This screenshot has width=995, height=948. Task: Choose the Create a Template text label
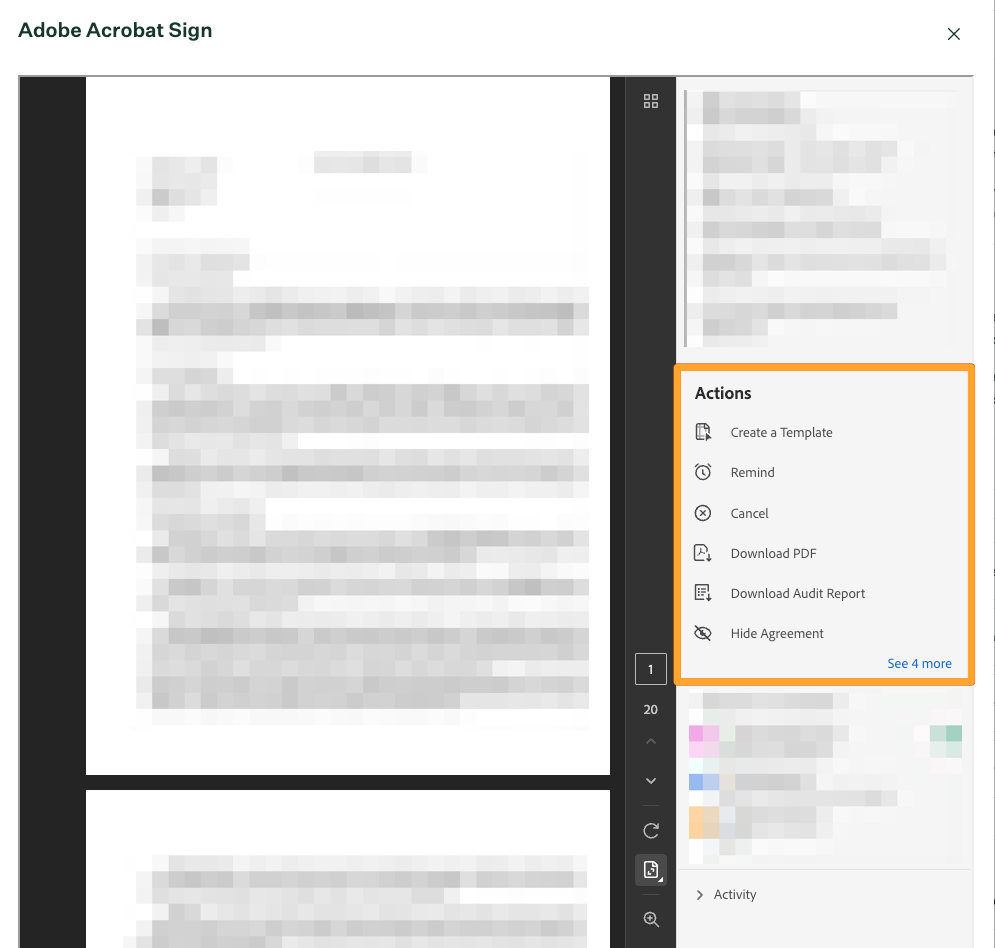pos(781,433)
